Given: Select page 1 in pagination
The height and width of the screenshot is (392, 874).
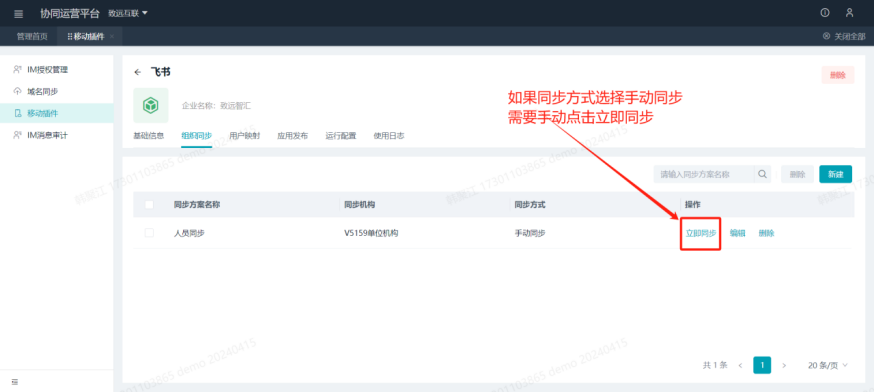Looking at the screenshot, I should 762,365.
